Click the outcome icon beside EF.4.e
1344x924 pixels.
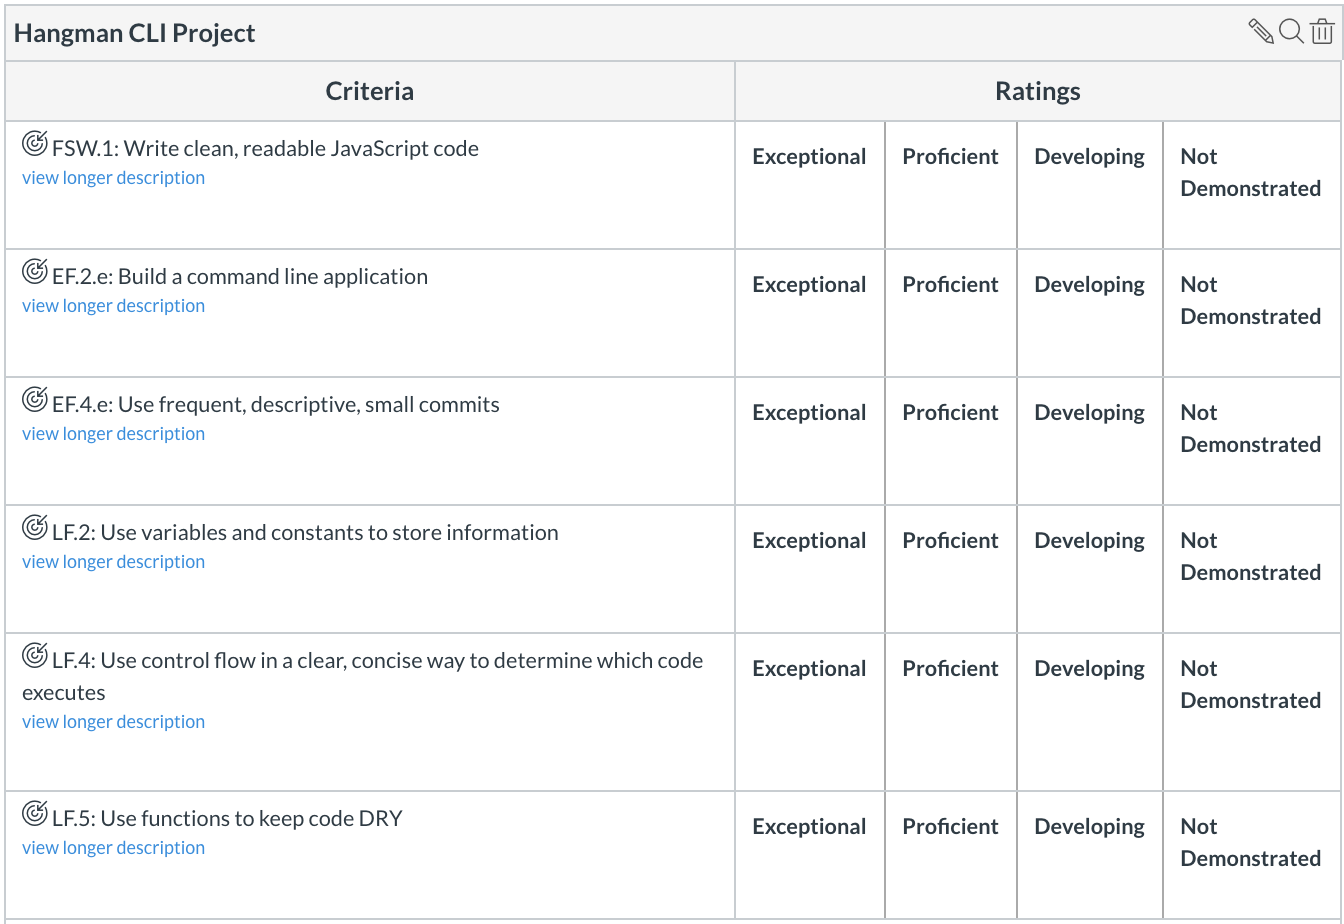point(35,401)
